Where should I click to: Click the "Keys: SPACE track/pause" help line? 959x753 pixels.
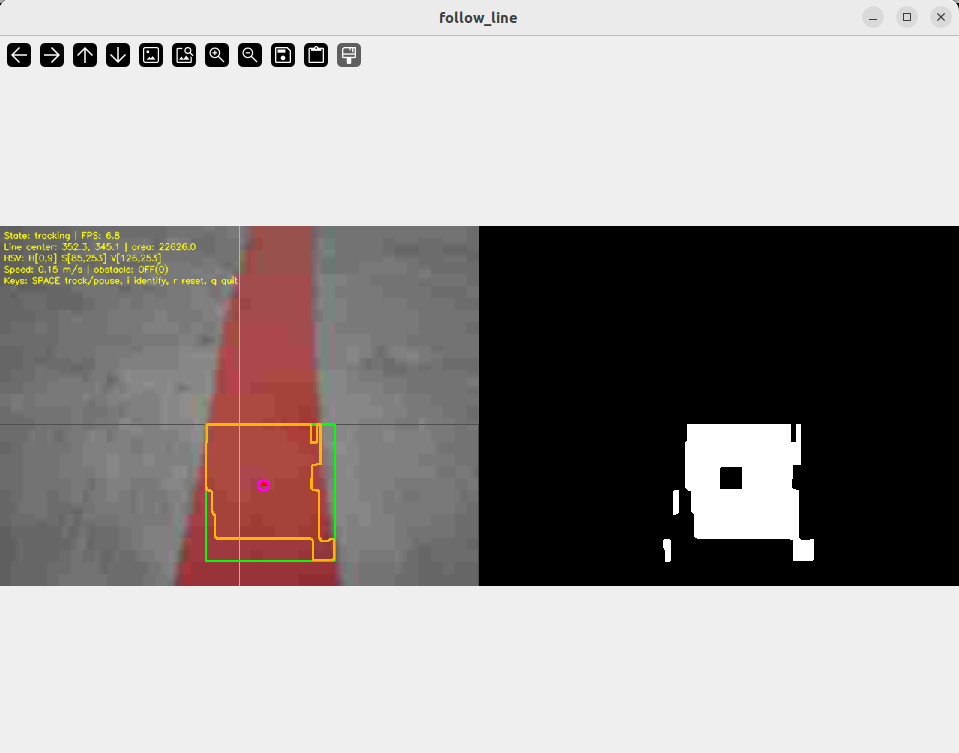point(120,281)
